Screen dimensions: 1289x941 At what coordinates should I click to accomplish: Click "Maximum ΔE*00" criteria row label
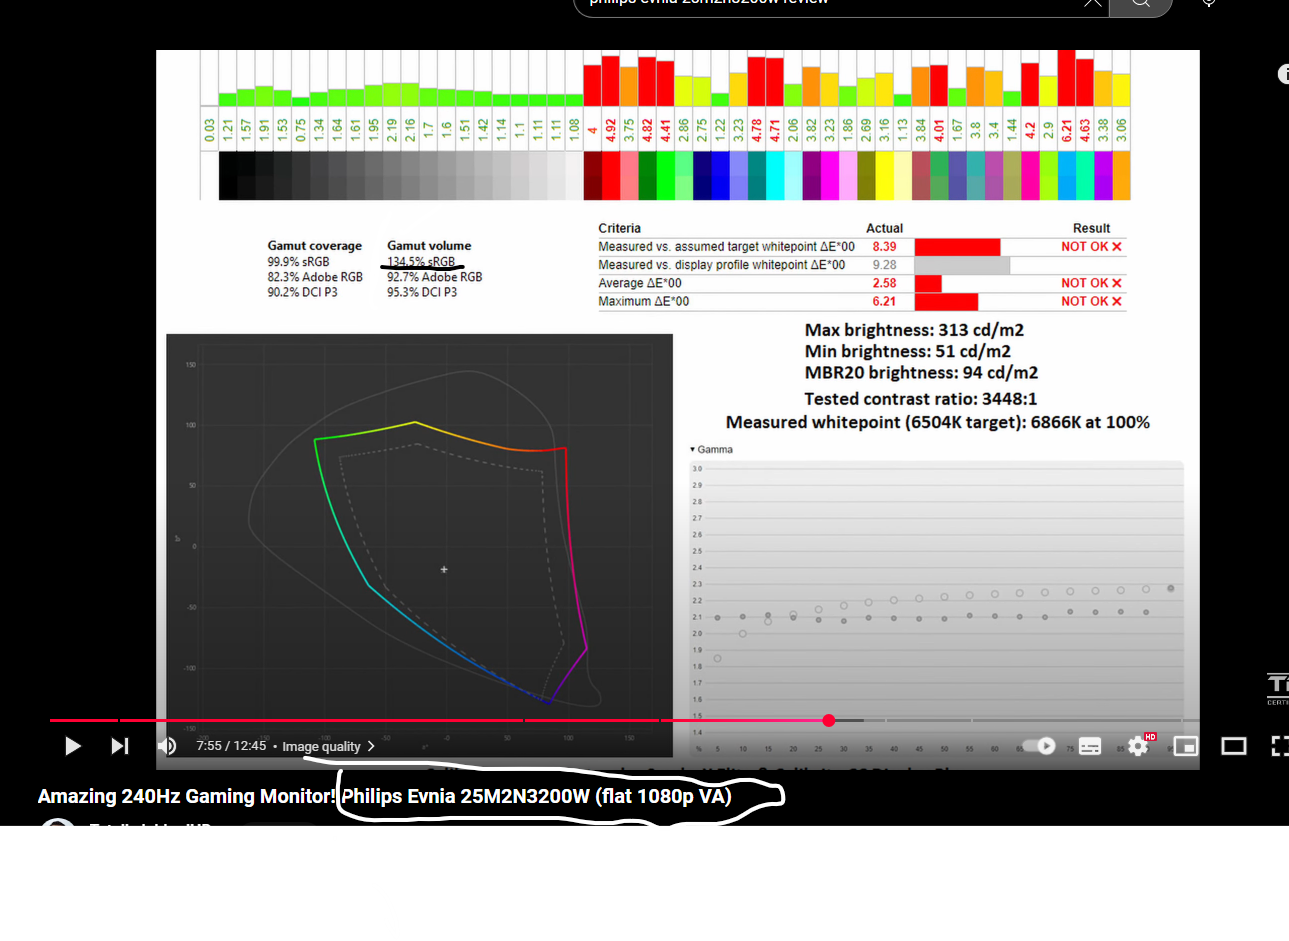(643, 302)
